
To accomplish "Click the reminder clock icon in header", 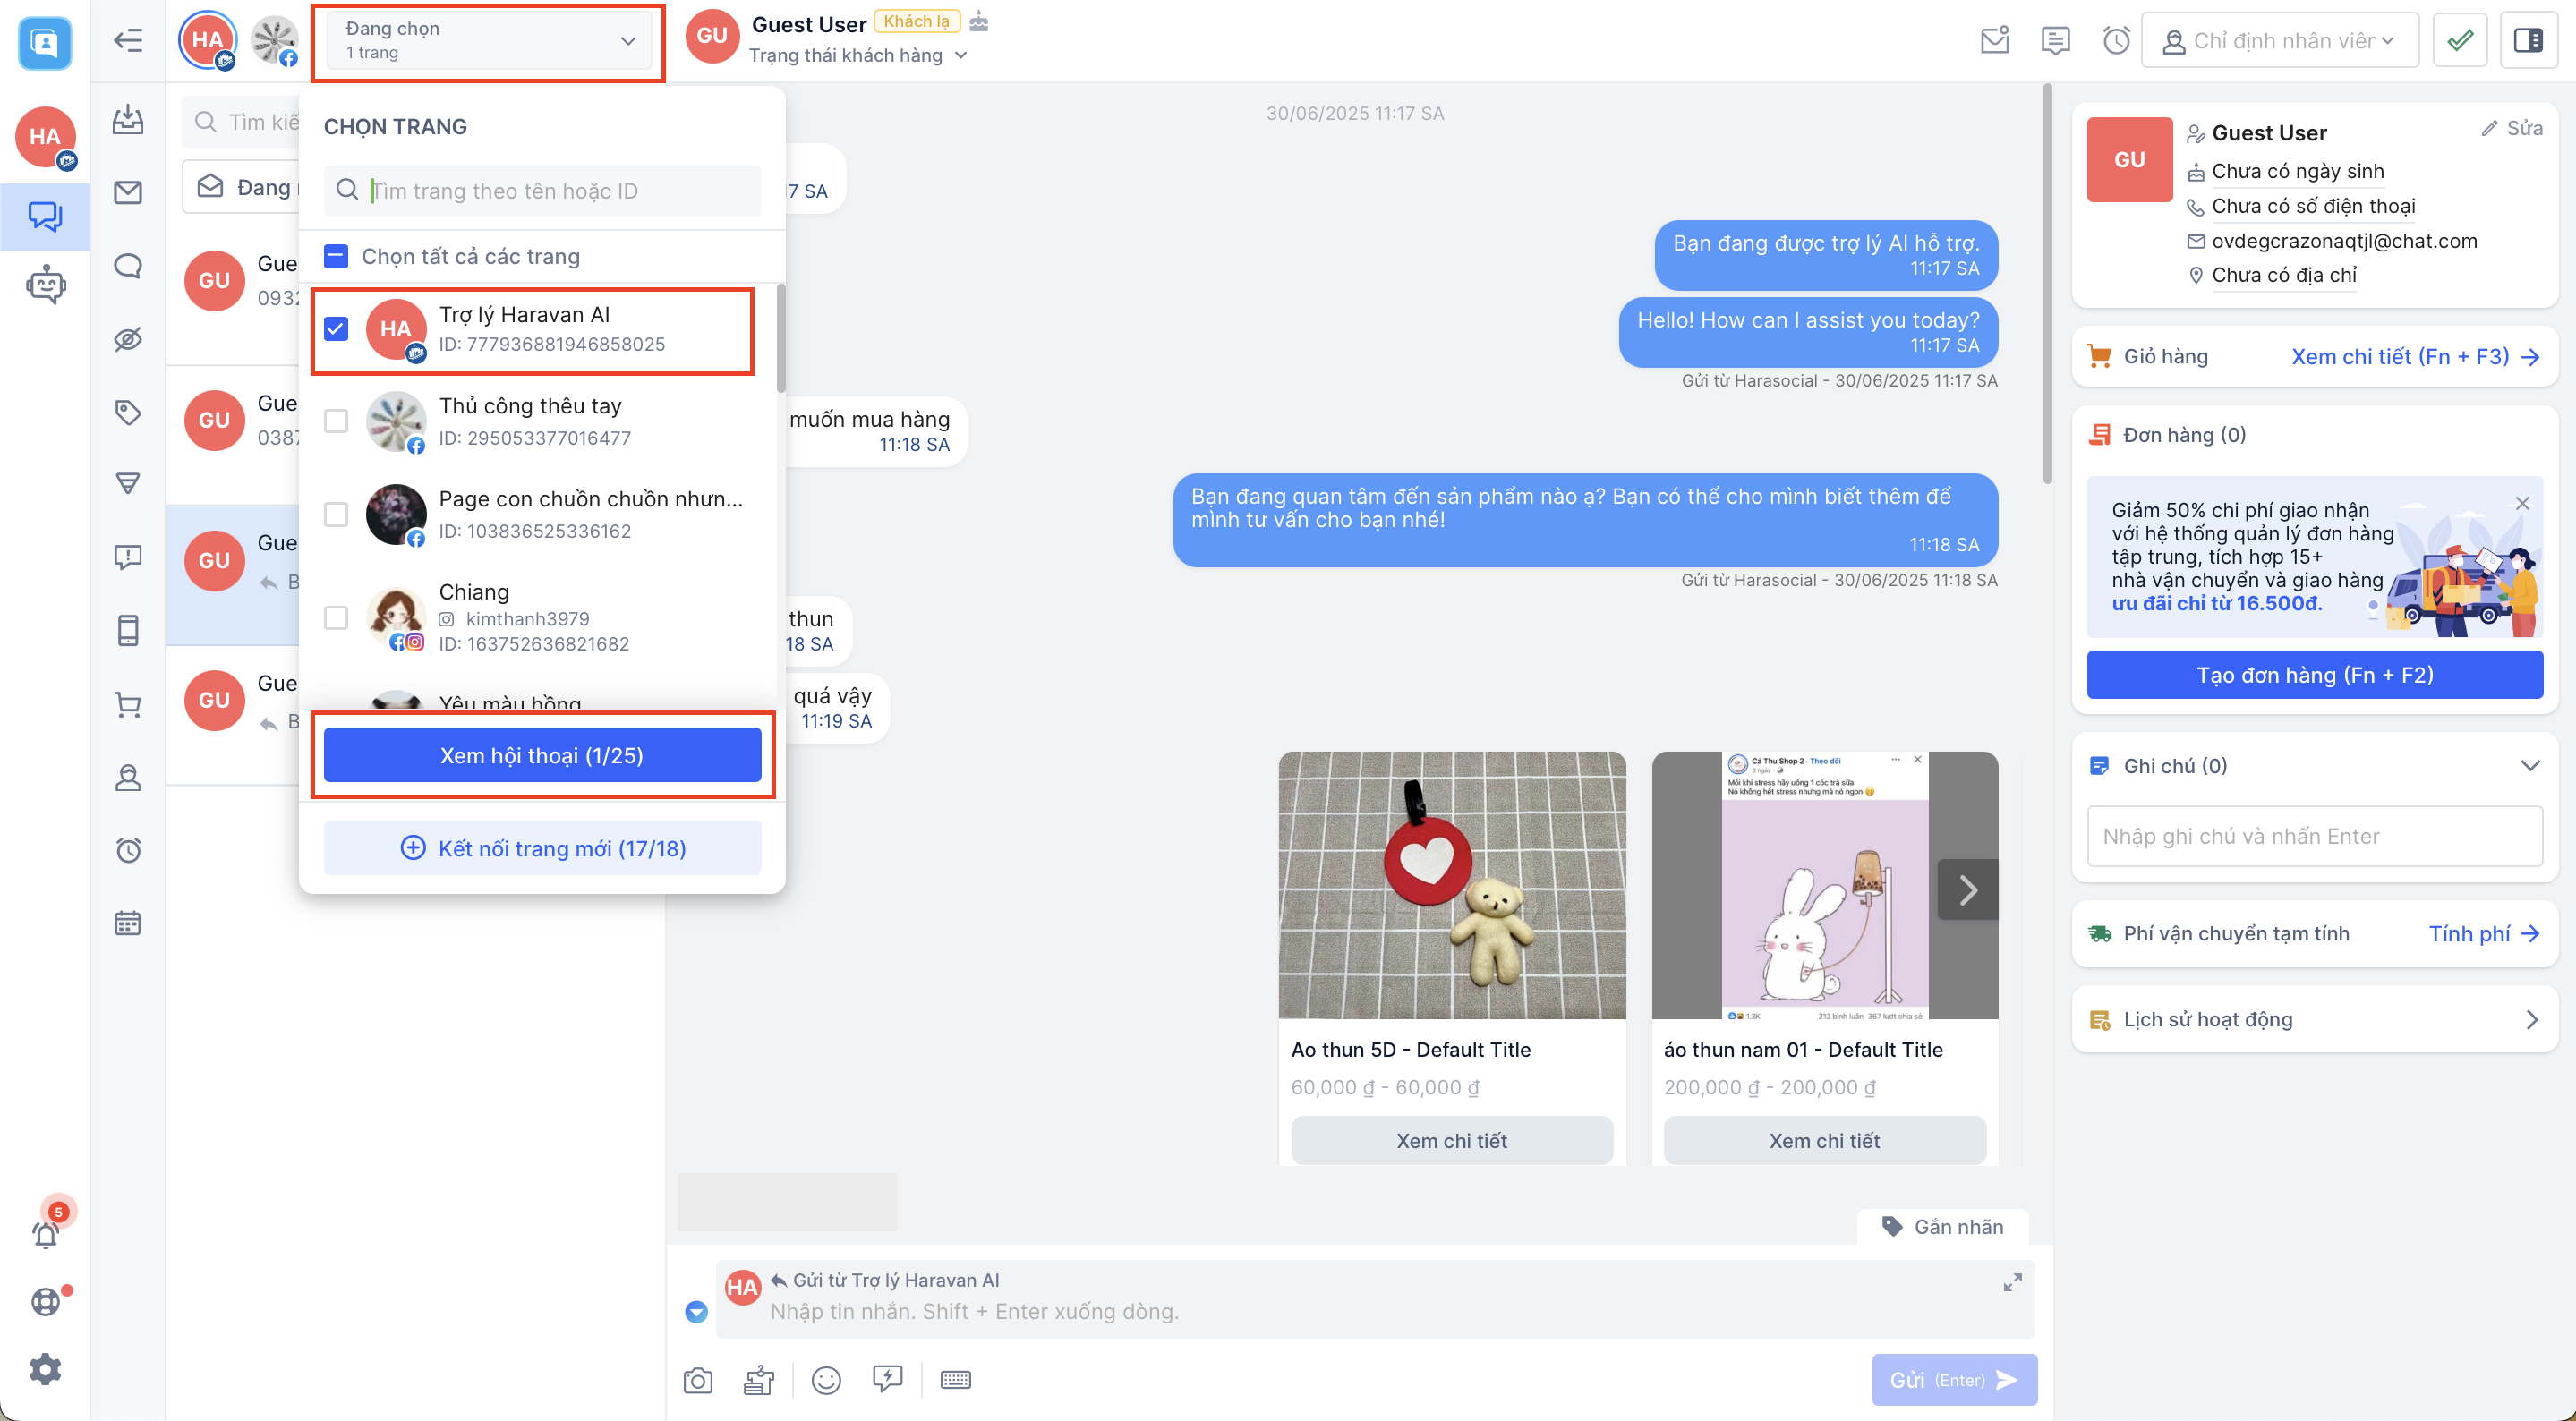I will click(2116, 41).
